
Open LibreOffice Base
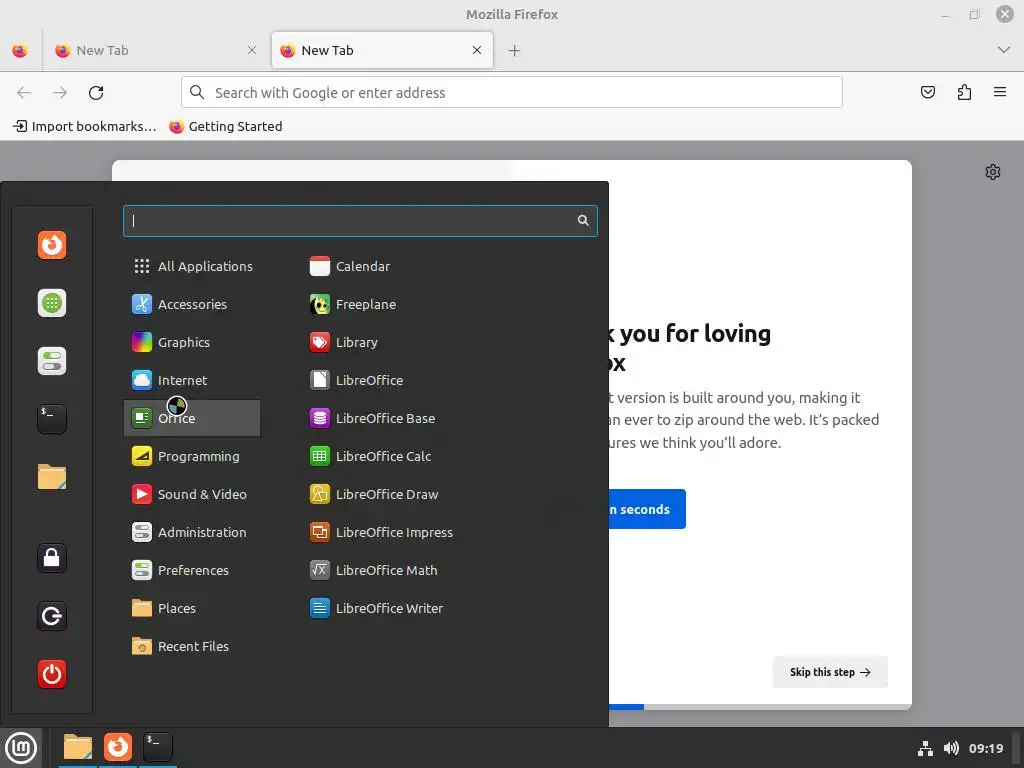pyautogui.click(x=373, y=418)
